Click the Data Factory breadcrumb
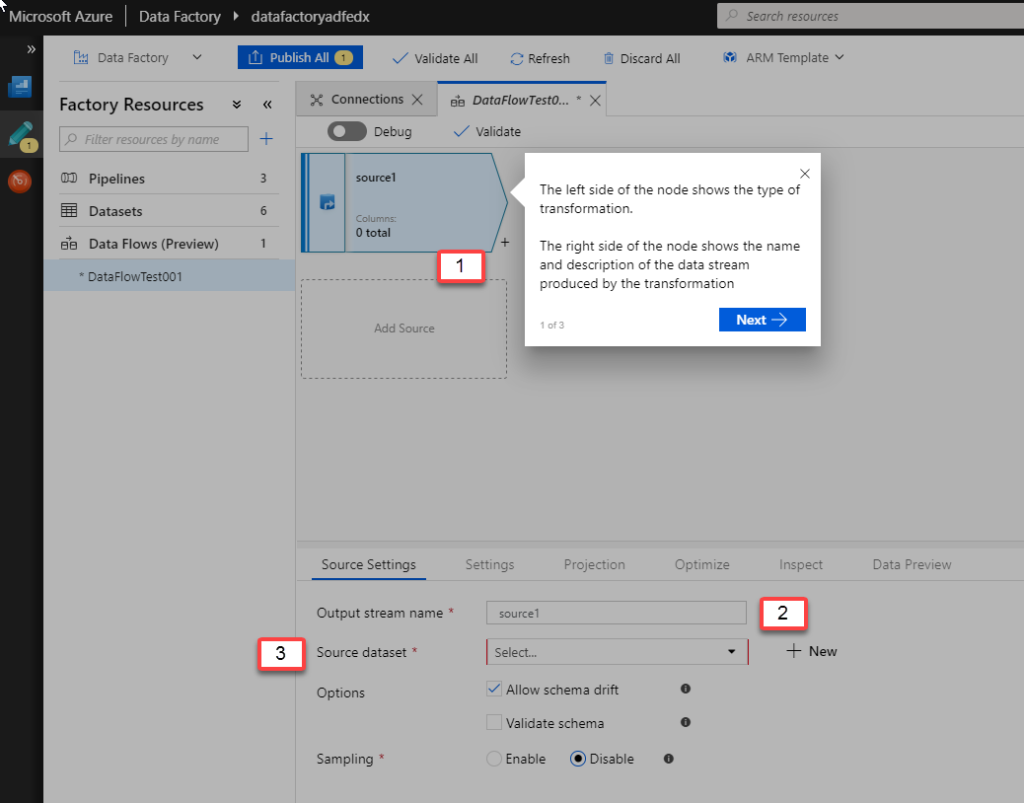Viewport: 1024px width, 803px height. coord(180,16)
